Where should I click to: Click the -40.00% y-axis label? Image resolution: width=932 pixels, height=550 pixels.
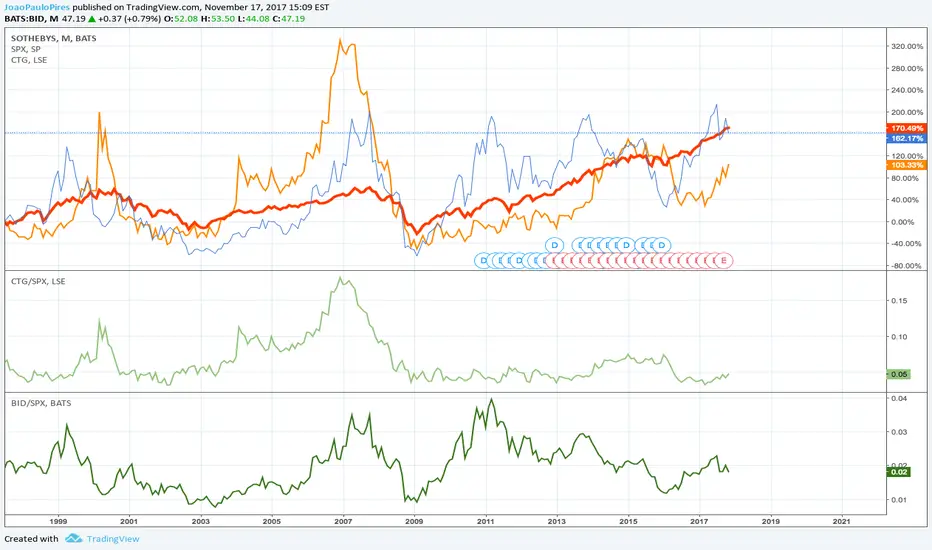908,244
